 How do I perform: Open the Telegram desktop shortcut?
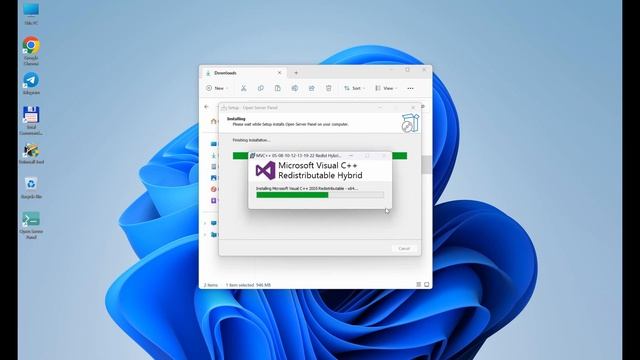(x=31, y=83)
